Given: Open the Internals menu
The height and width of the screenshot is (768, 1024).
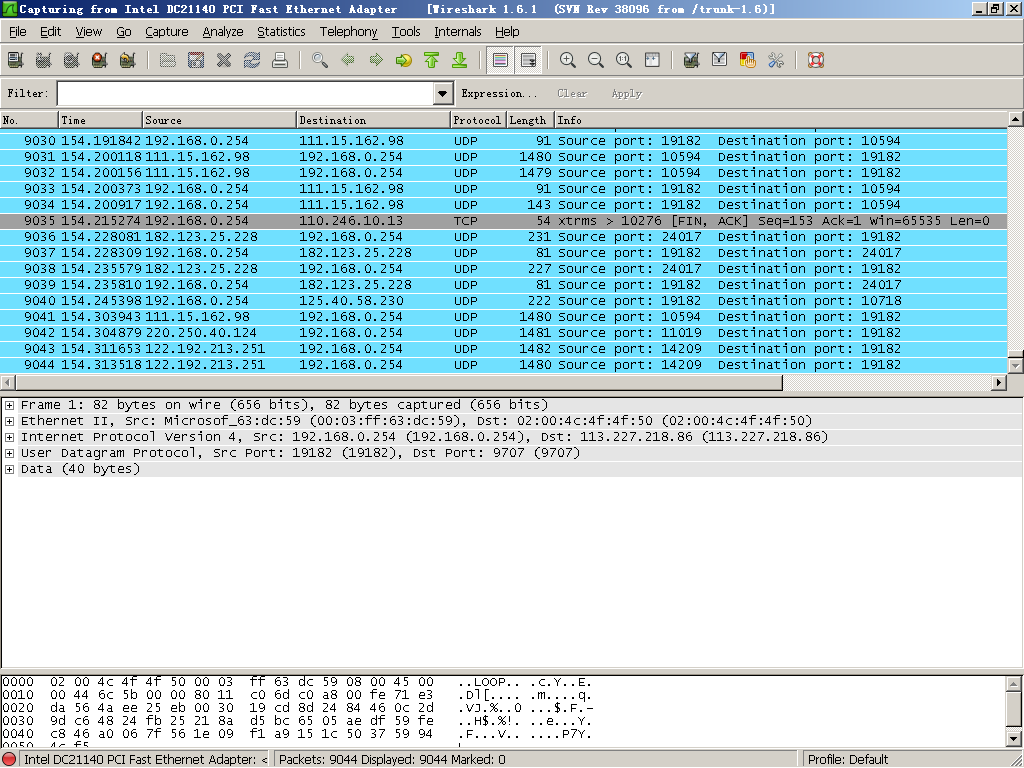Looking at the screenshot, I should tap(457, 31).
